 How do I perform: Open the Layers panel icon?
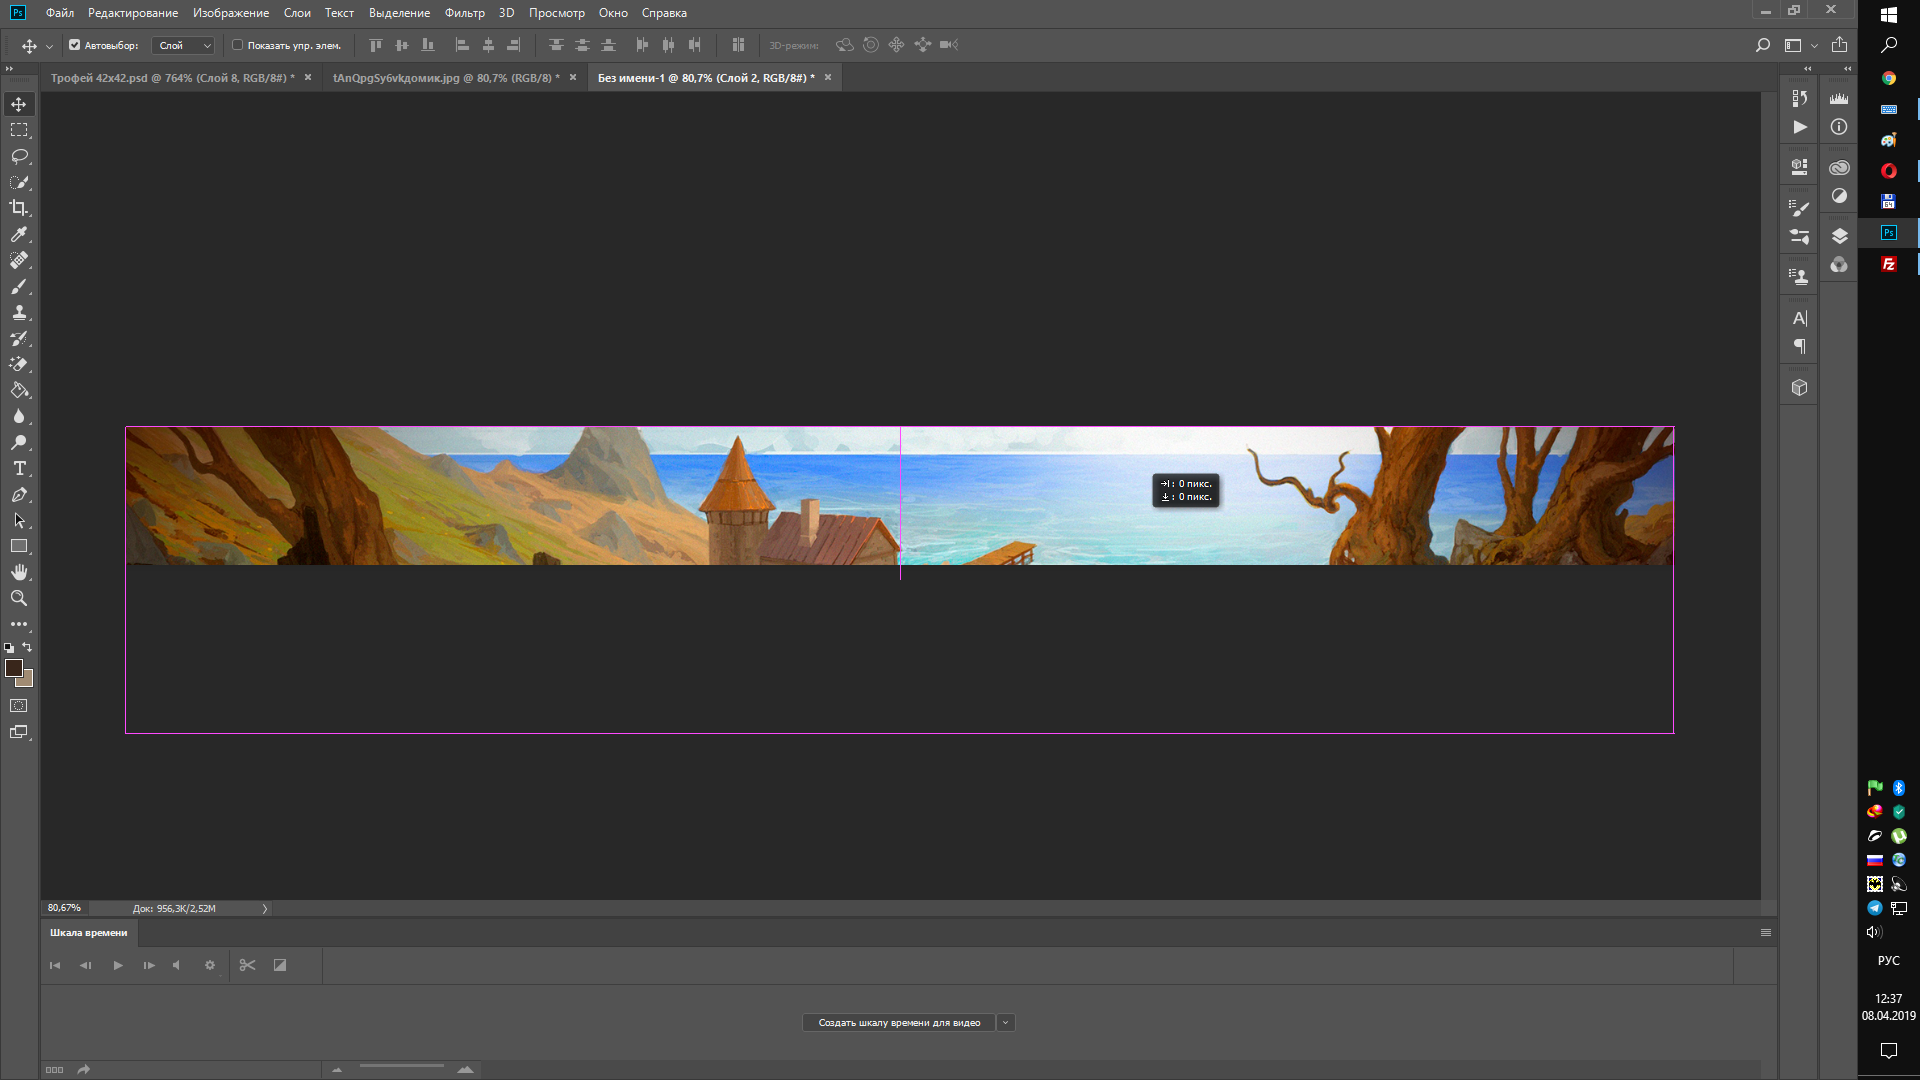point(1839,236)
